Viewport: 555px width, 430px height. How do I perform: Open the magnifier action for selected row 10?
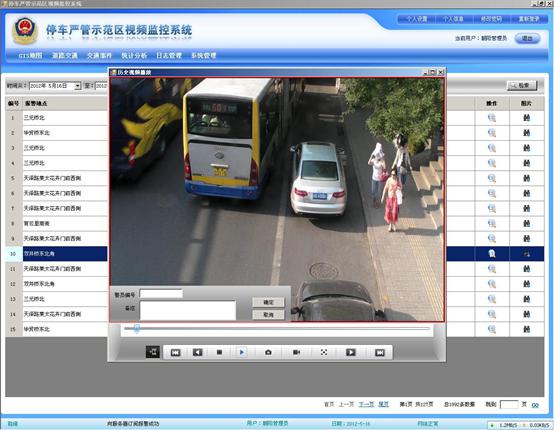pyautogui.click(x=492, y=253)
